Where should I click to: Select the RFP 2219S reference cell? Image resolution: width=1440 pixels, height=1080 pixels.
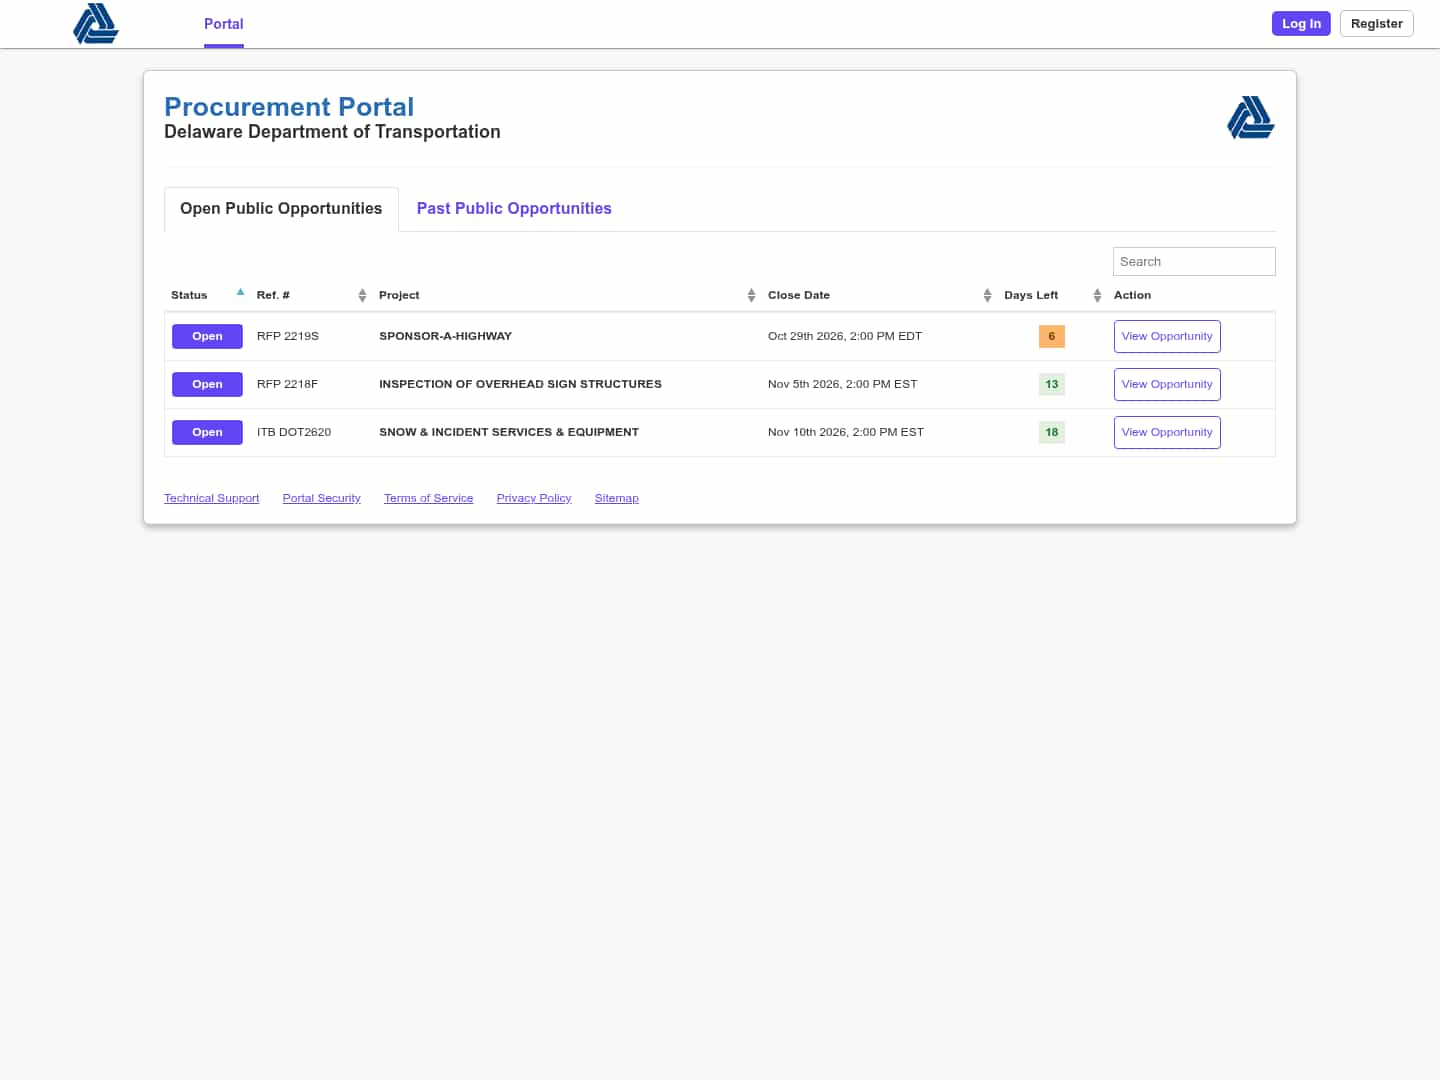(x=288, y=337)
